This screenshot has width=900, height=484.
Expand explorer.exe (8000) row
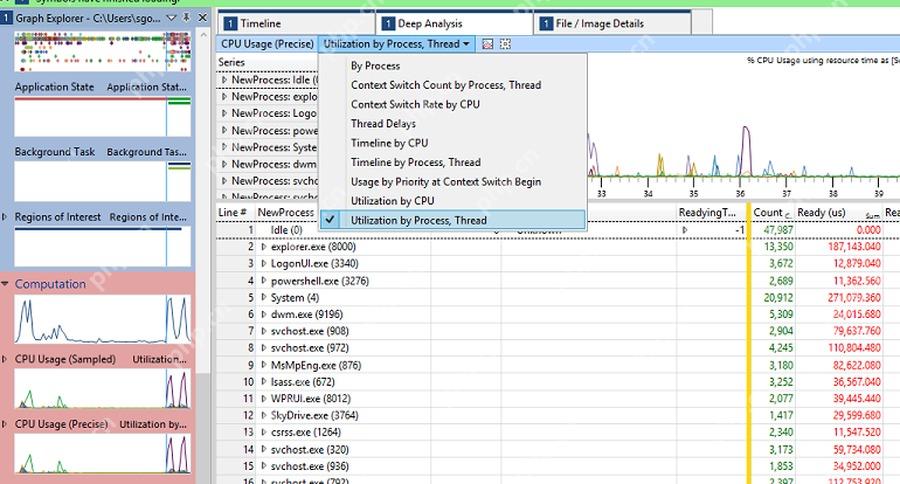(263, 247)
